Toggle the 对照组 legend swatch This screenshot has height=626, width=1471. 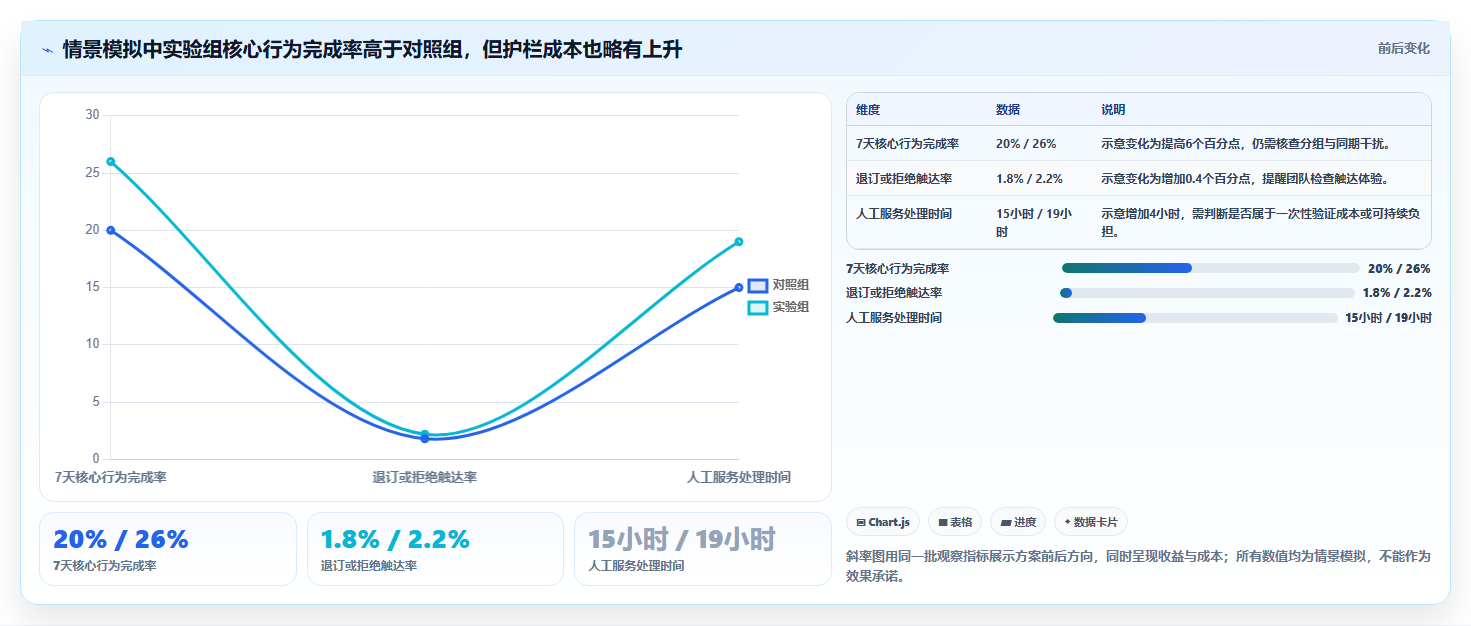758,285
